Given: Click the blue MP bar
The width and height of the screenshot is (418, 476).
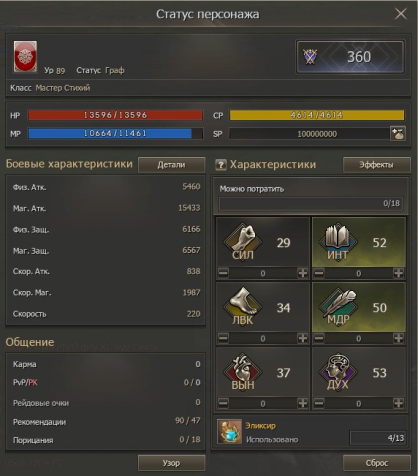Looking at the screenshot, I should coord(115,134).
